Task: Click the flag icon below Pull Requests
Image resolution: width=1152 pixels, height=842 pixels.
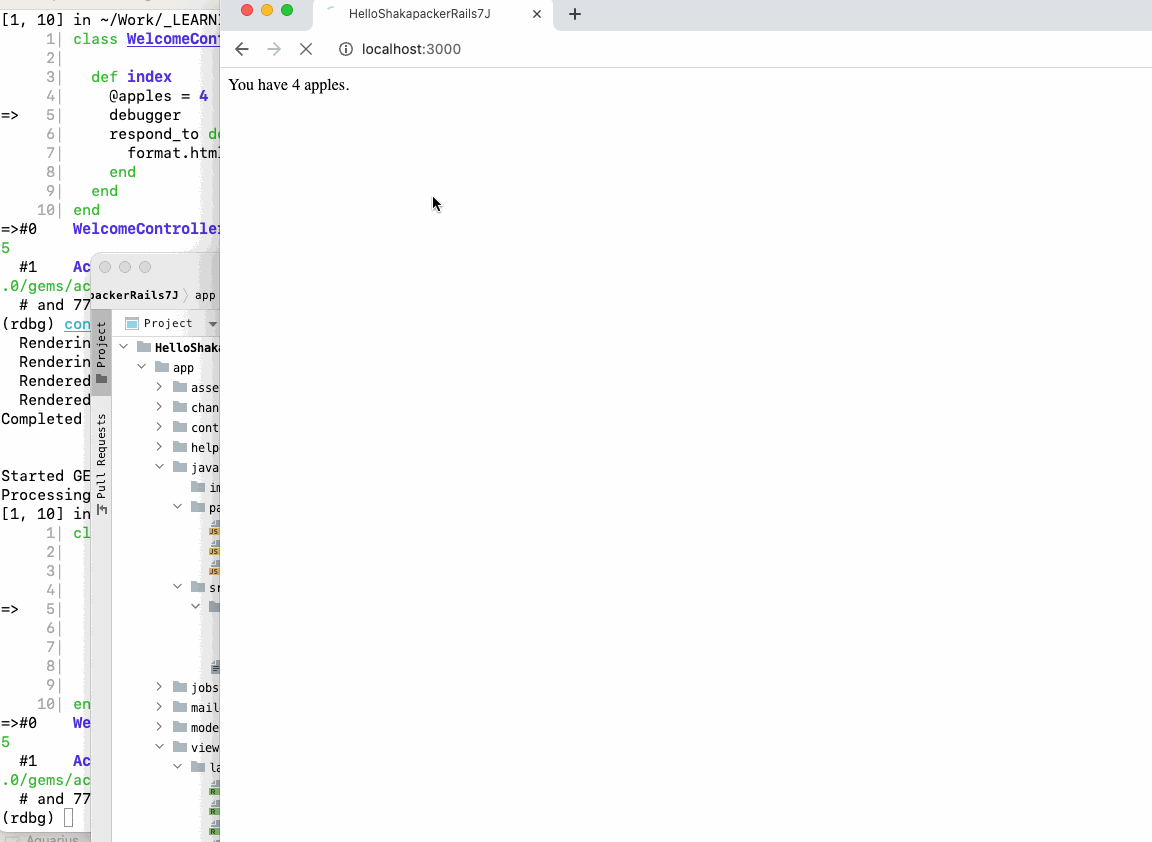Action: [x=102, y=510]
